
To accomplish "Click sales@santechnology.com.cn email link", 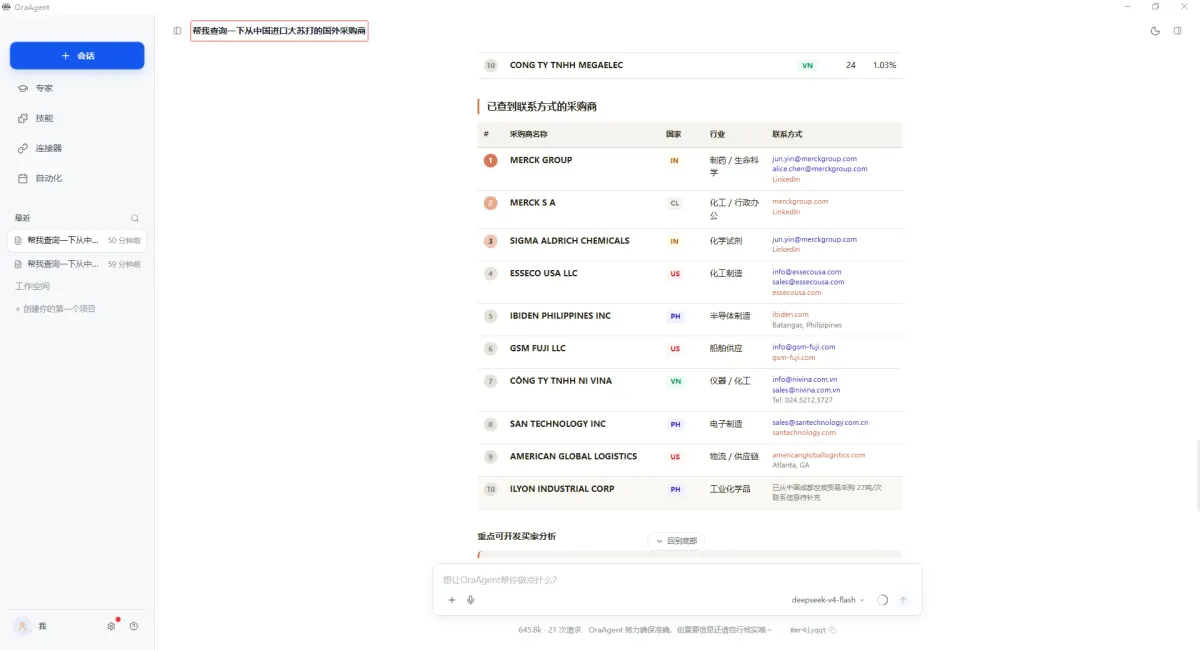I will [820, 422].
